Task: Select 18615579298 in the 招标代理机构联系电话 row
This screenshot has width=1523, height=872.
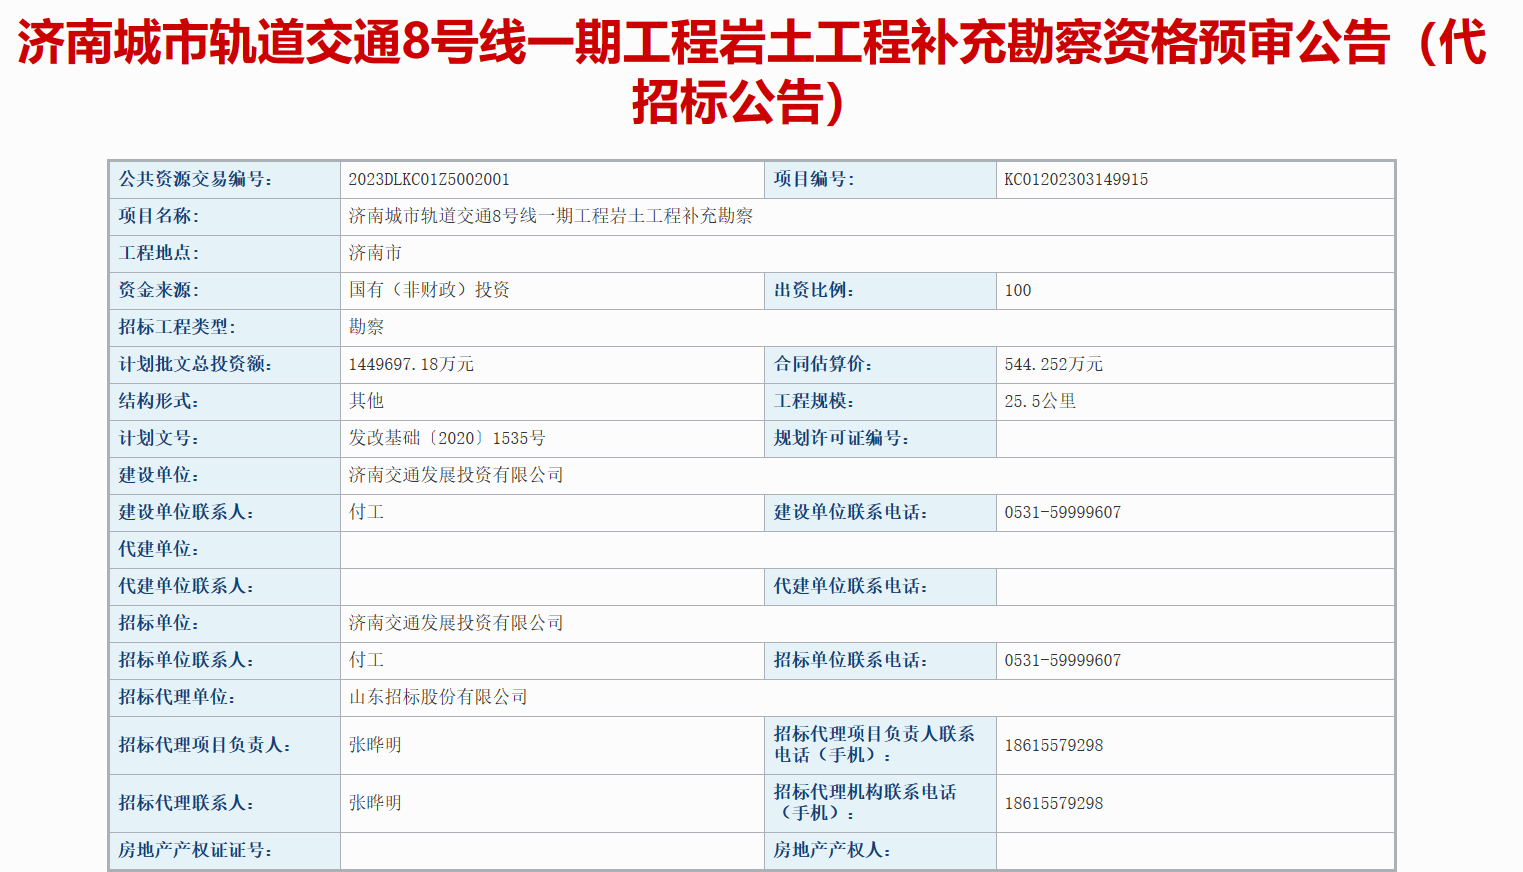Action: click(x=1054, y=804)
